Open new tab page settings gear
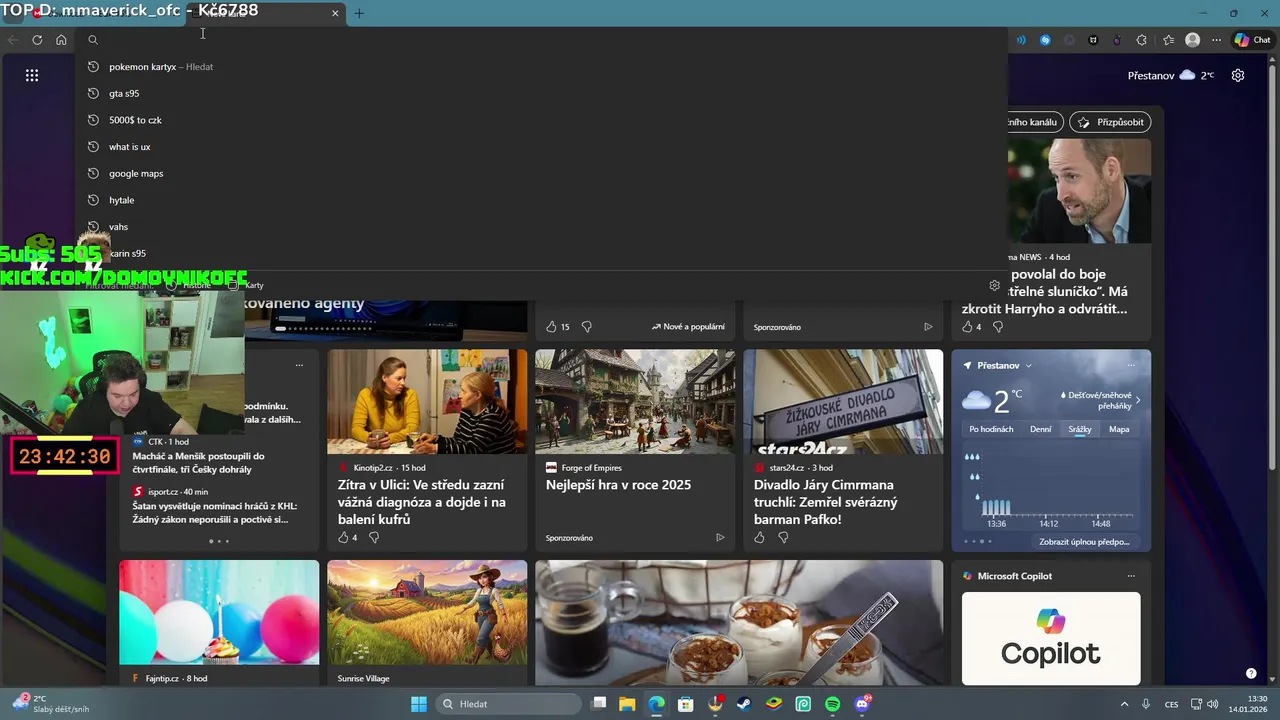Viewport: 1280px width, 720px height. (1238, 75)
